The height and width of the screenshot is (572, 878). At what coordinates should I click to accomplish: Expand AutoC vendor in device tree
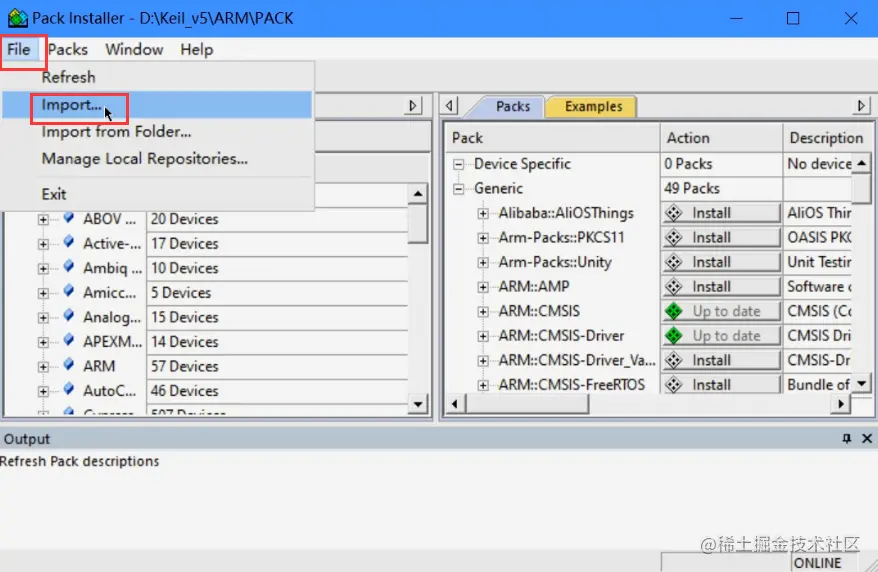click(x=43, y=392)
